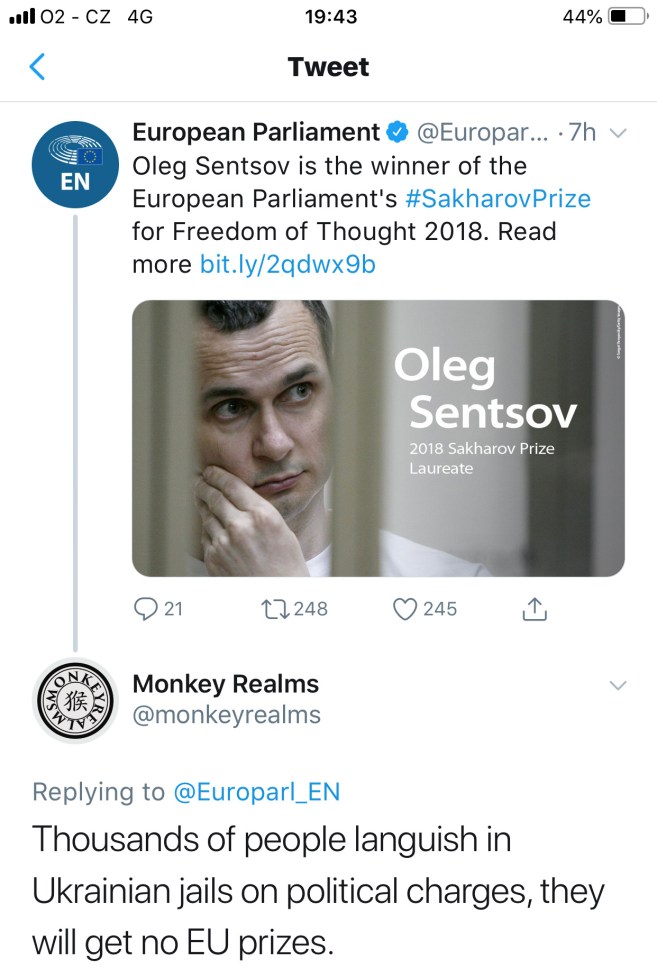Reply to the European Parliament tweet

click(146, 608)
